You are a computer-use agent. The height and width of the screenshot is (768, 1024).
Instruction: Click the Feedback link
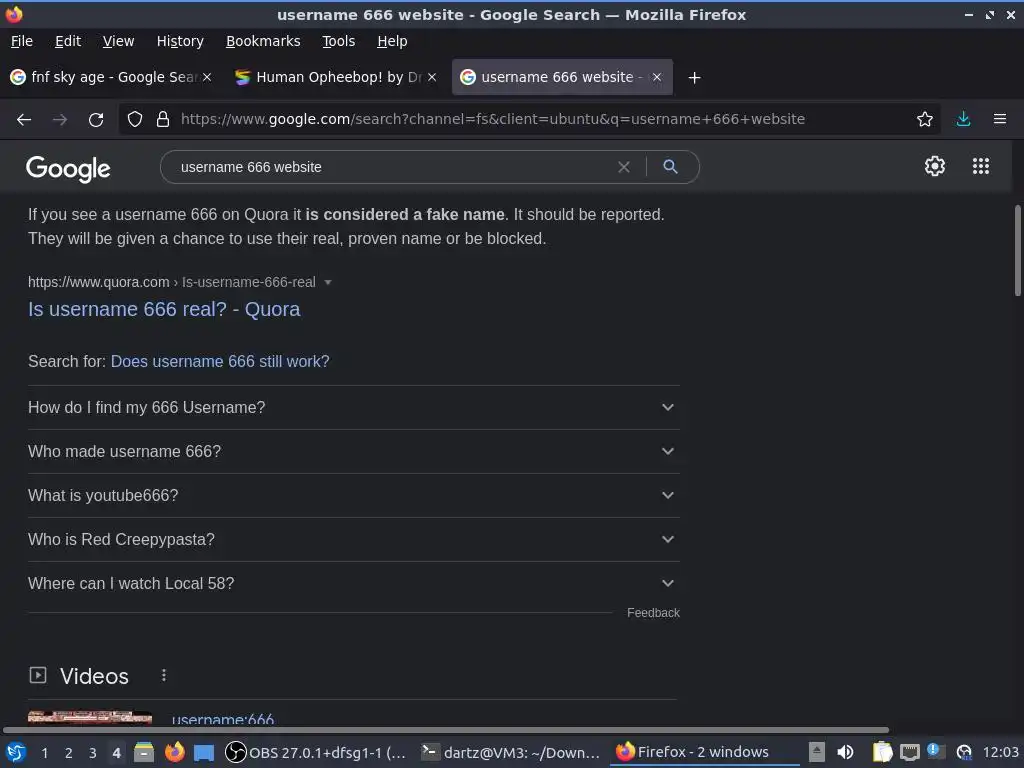pyautogui.click(x=653, y=613)
